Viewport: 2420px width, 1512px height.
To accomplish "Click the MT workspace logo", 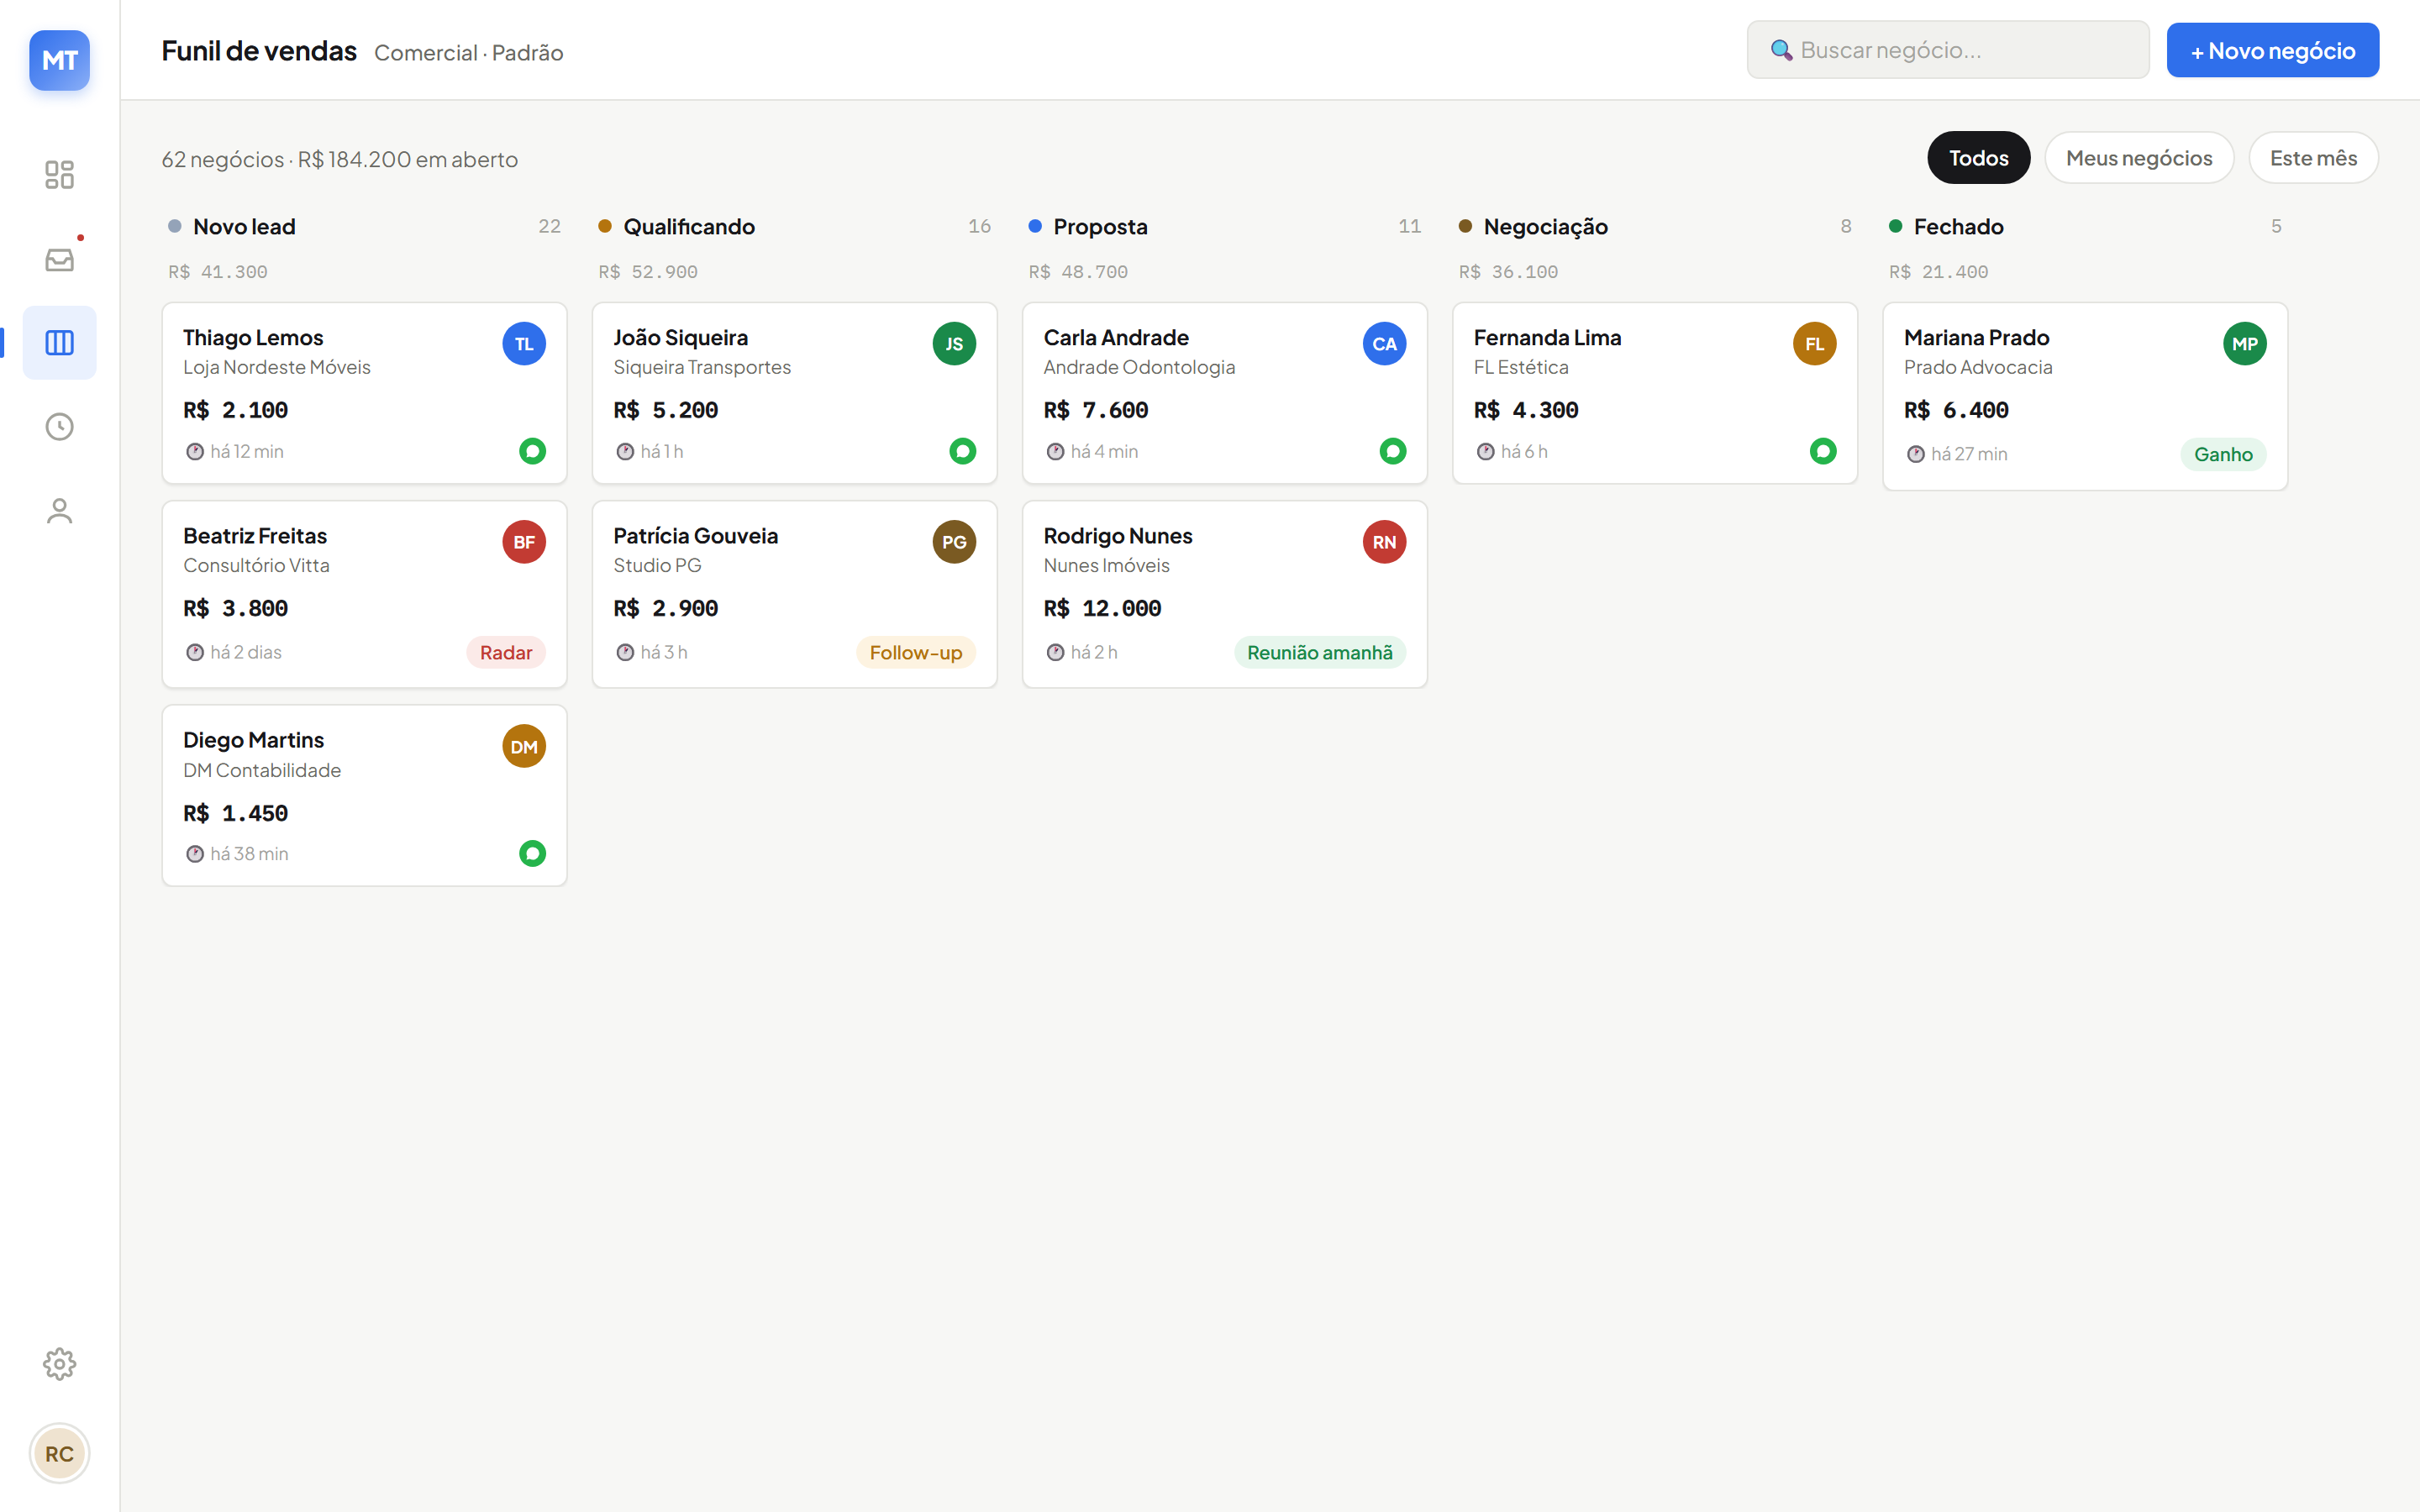I will coord(59,60).
